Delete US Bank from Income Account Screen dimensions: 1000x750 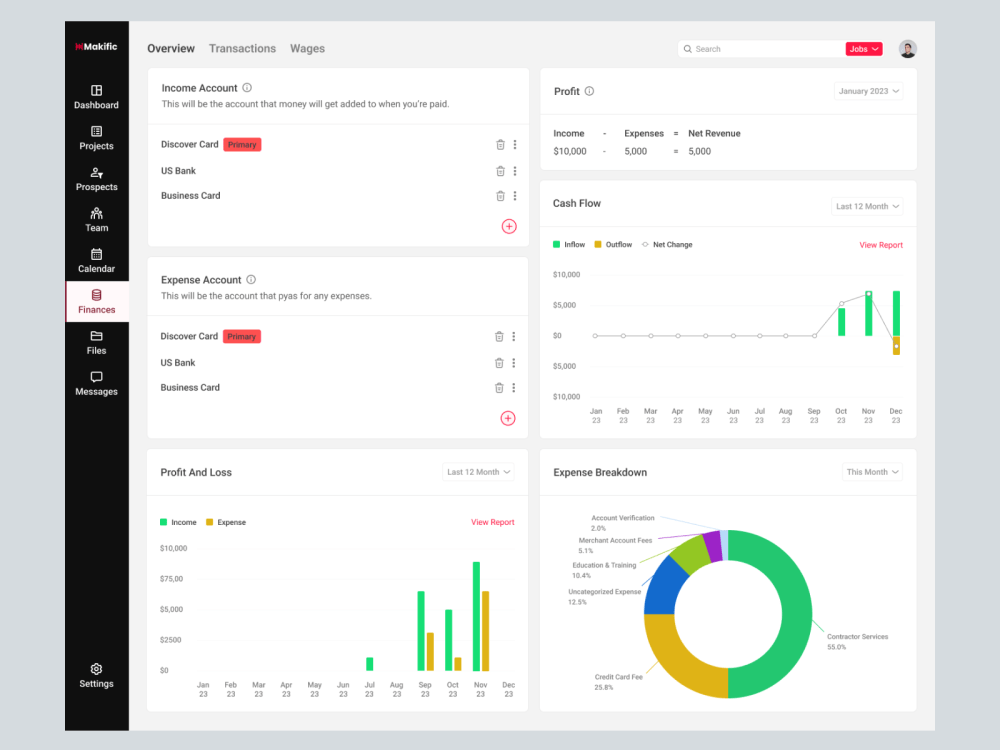click(500, 171)
